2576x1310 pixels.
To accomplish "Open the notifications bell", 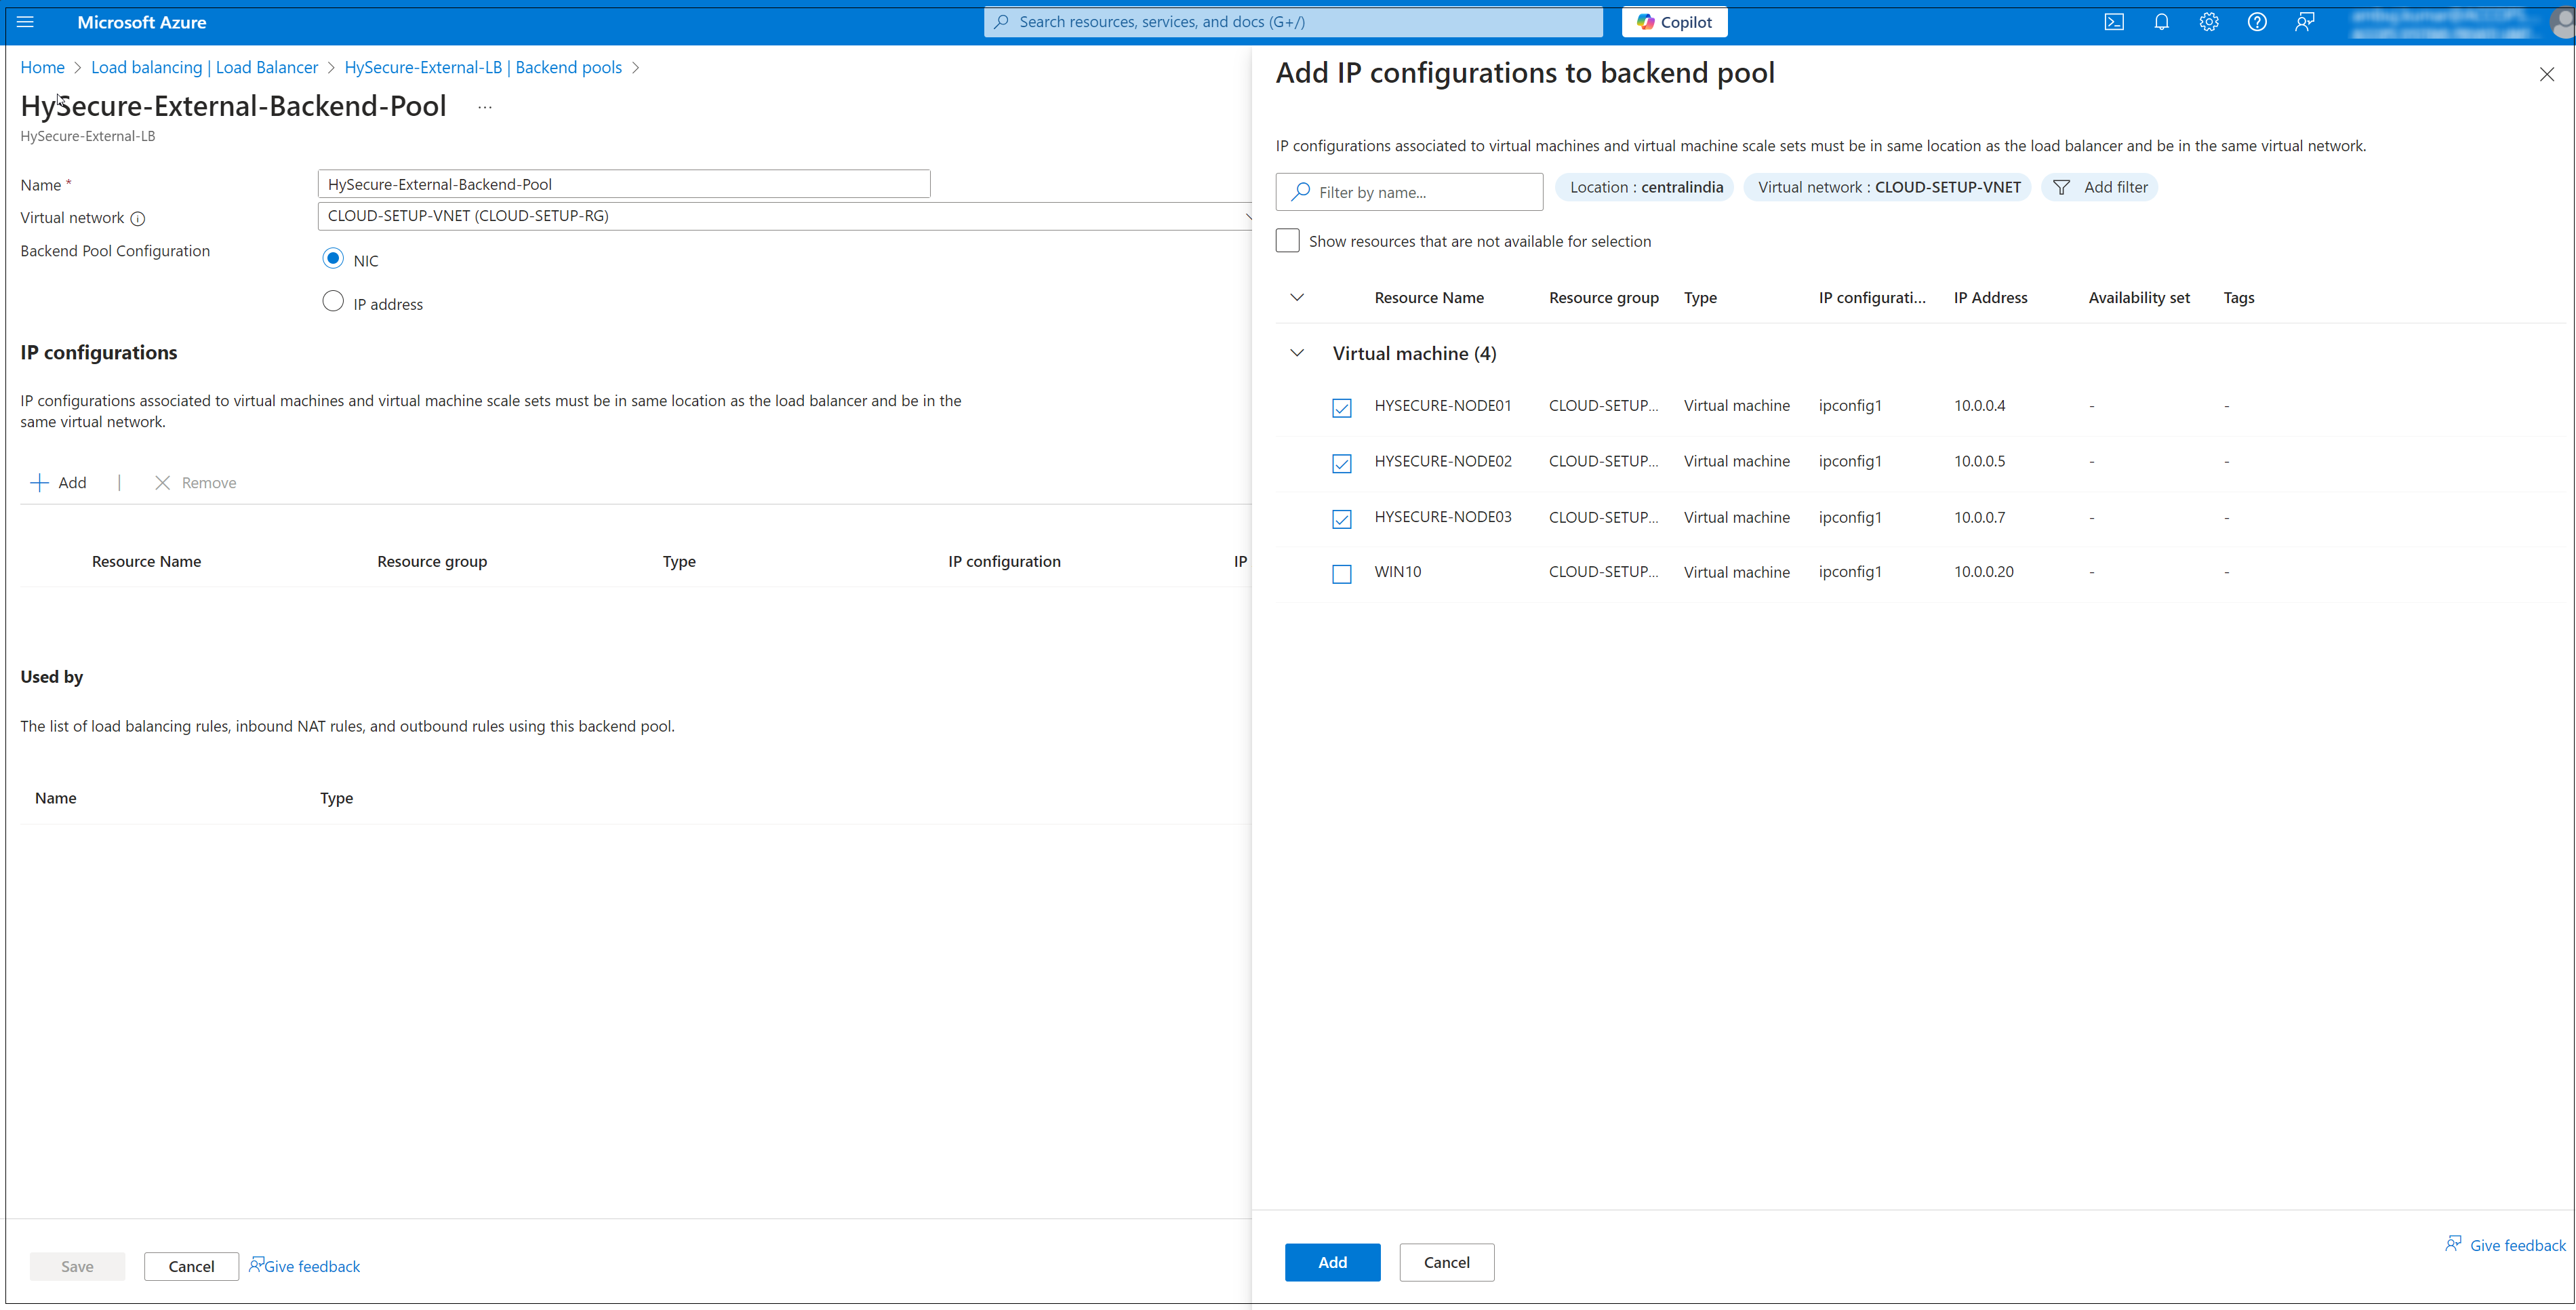I will (2161, 22).
